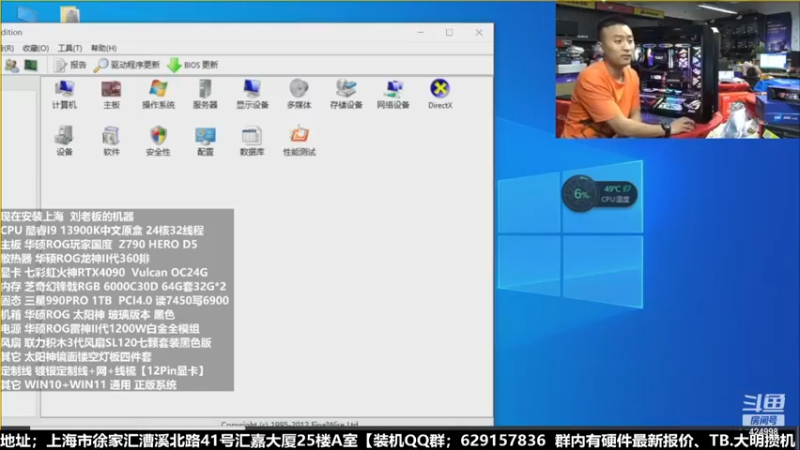Click the 'WIN10+WIN11 通用 正版系统' text line
The height and width of the screenshot is (450, 800).
tap(89, 385)
